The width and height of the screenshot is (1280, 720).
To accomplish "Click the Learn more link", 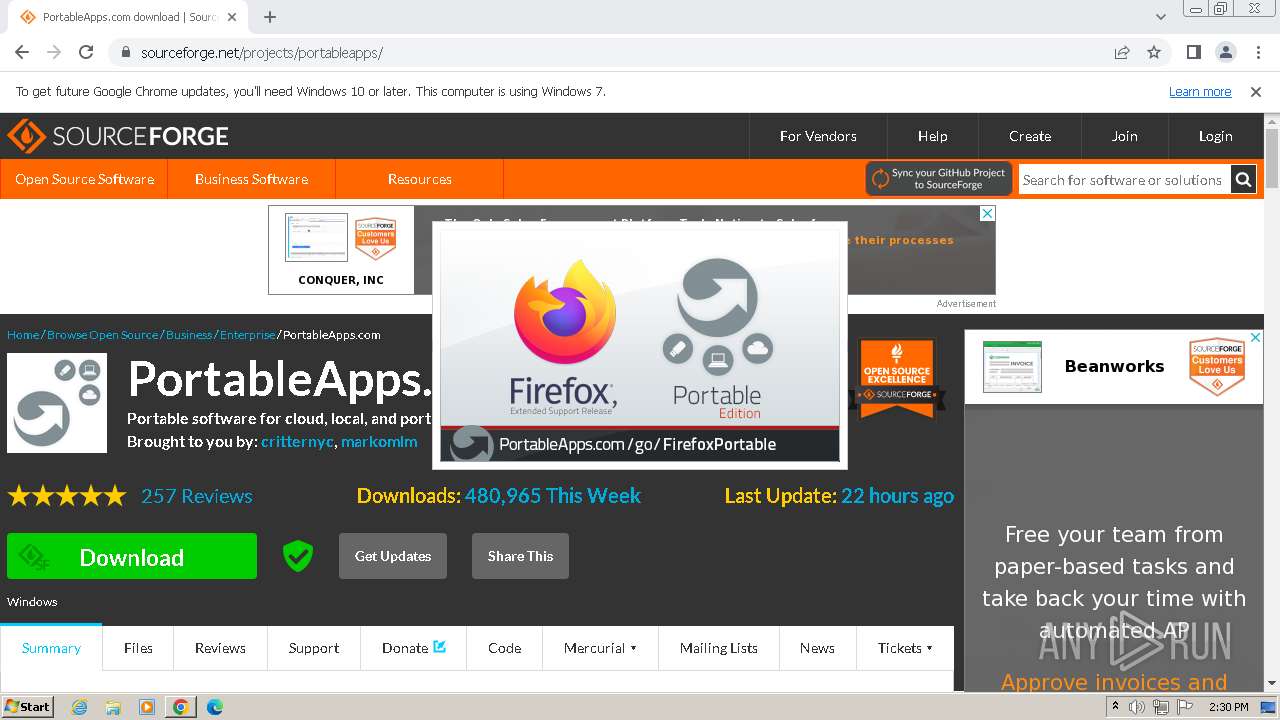I will (x=1200, y=92).
